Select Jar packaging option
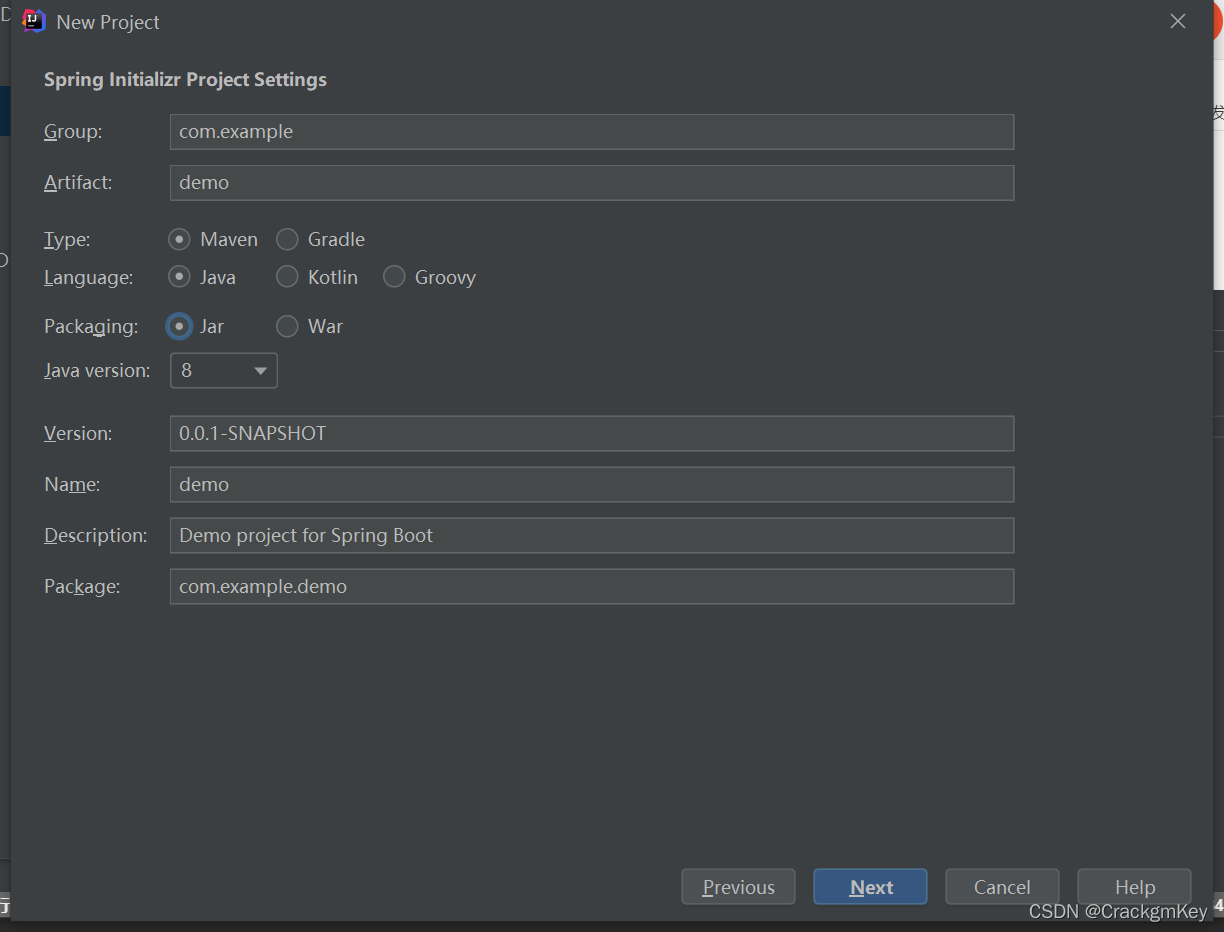Viewport: 1224px width, 932px height. point(196,326)
